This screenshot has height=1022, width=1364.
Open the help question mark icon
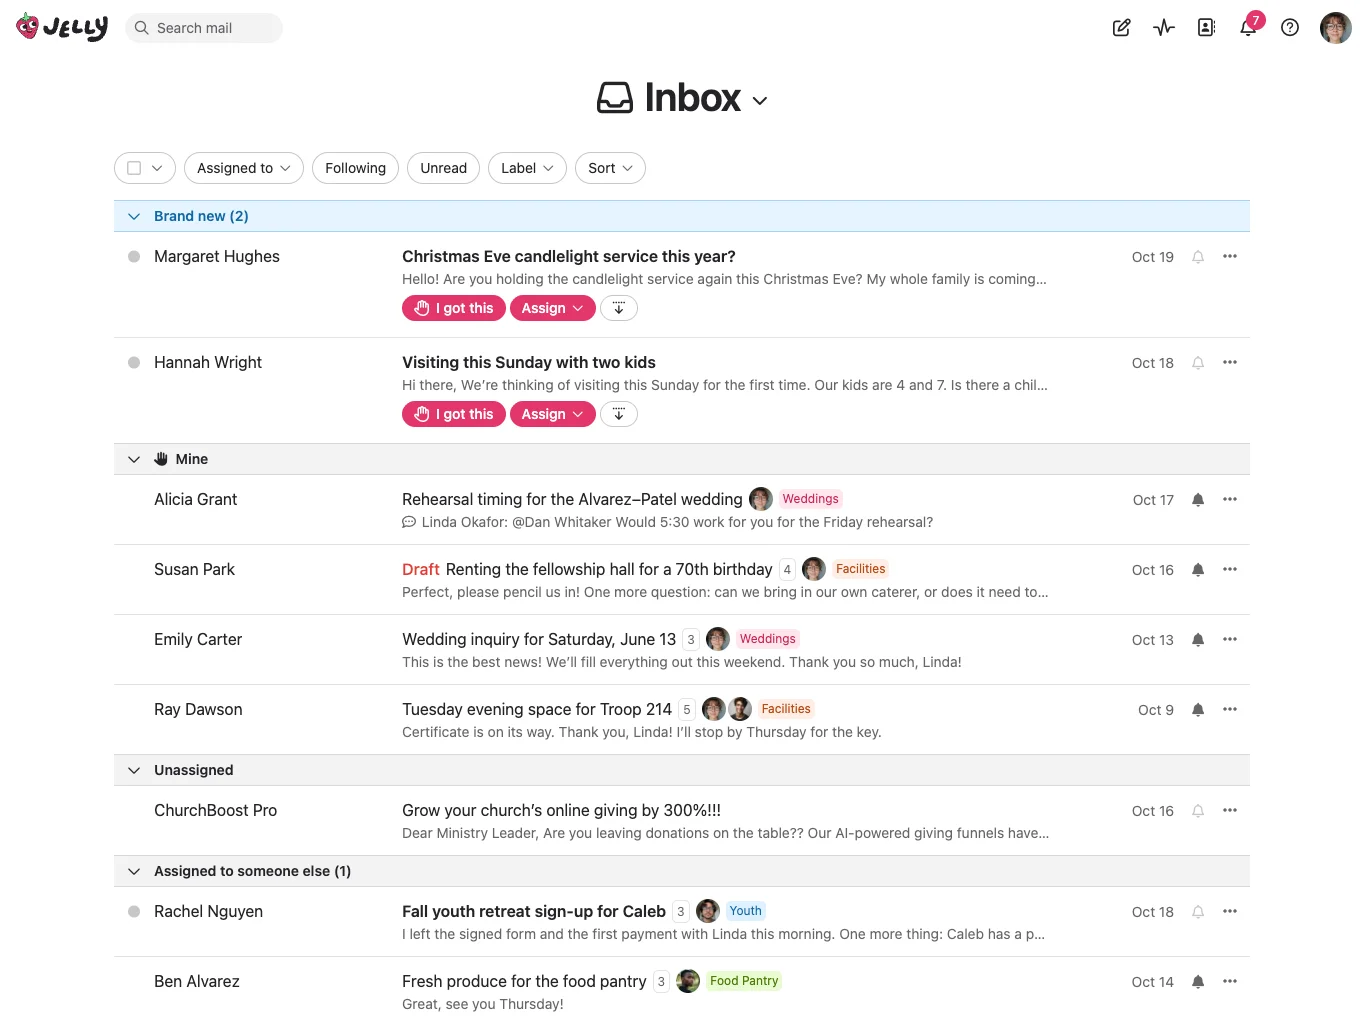[x=1290, y=28]
